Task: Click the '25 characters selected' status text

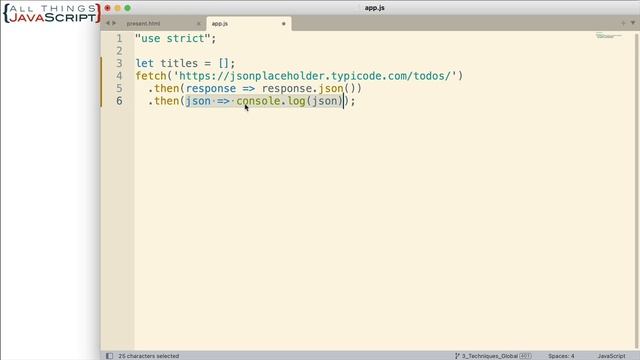Action: click(149, 356)
